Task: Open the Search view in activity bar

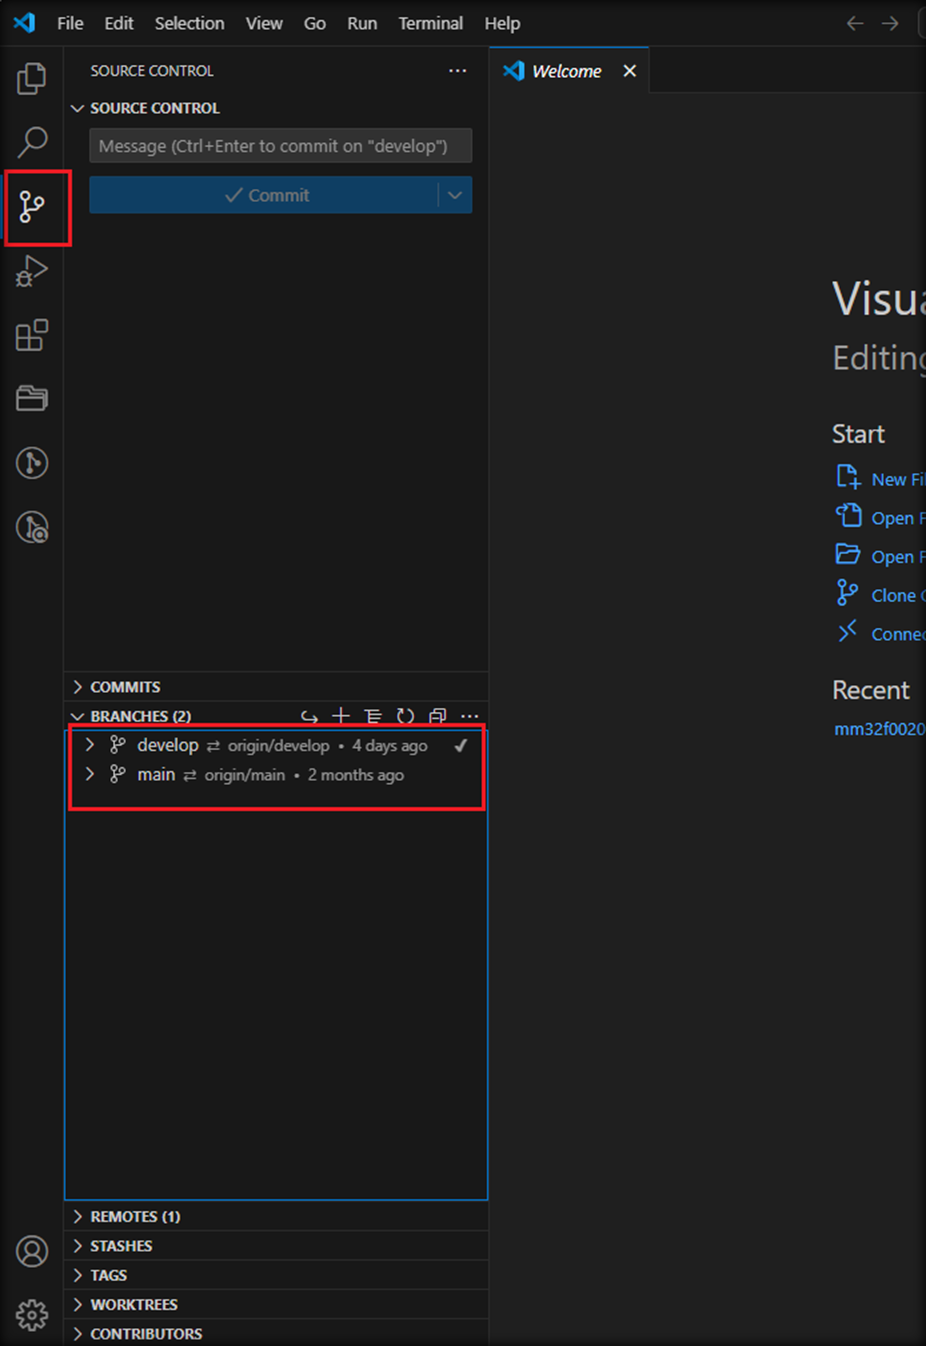Action: pyautogui.click(x=32, y=142)
